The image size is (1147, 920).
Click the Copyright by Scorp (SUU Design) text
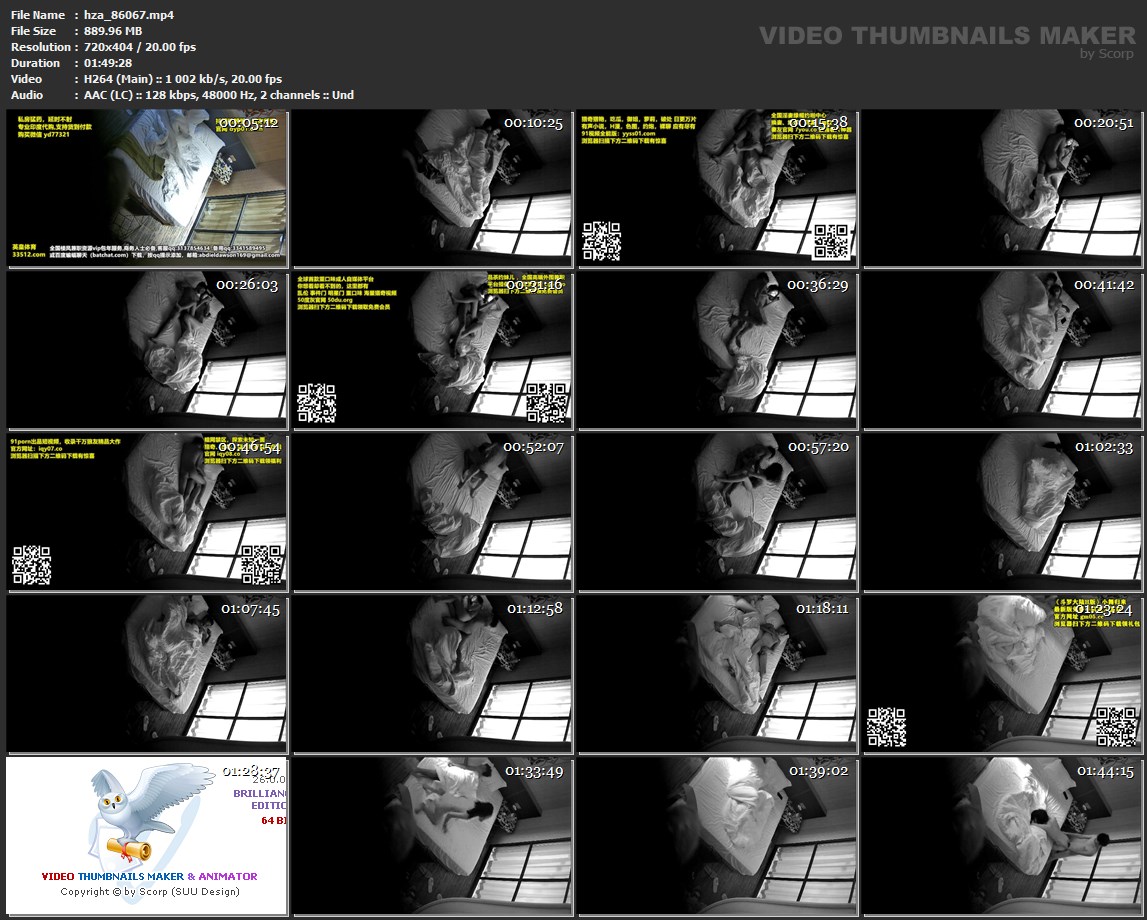150,892
